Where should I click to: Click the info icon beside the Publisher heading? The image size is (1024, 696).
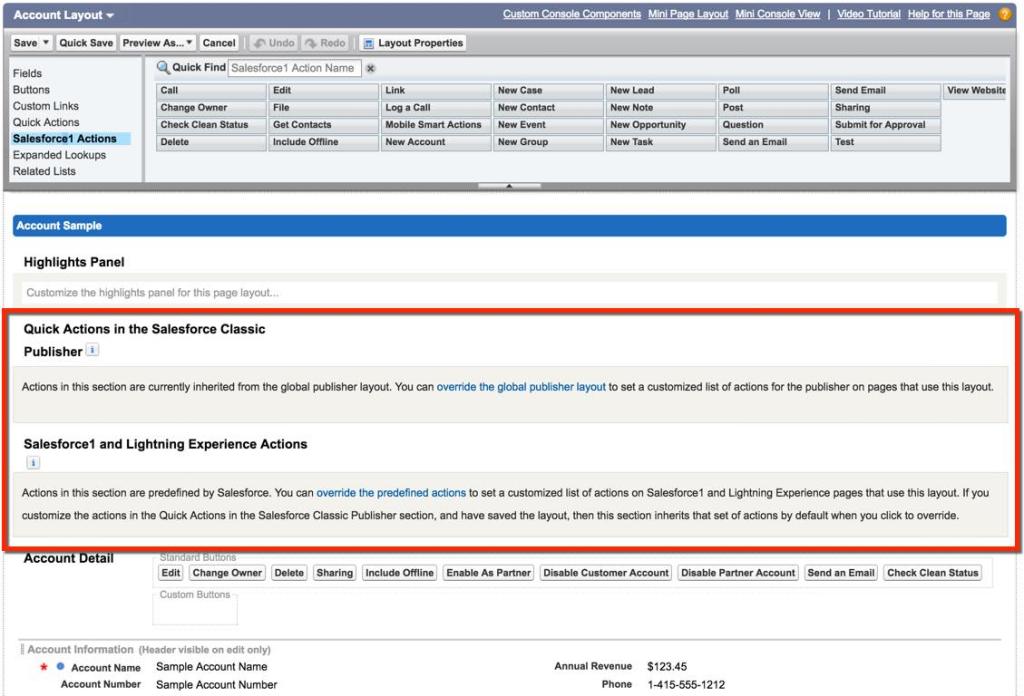93,351
